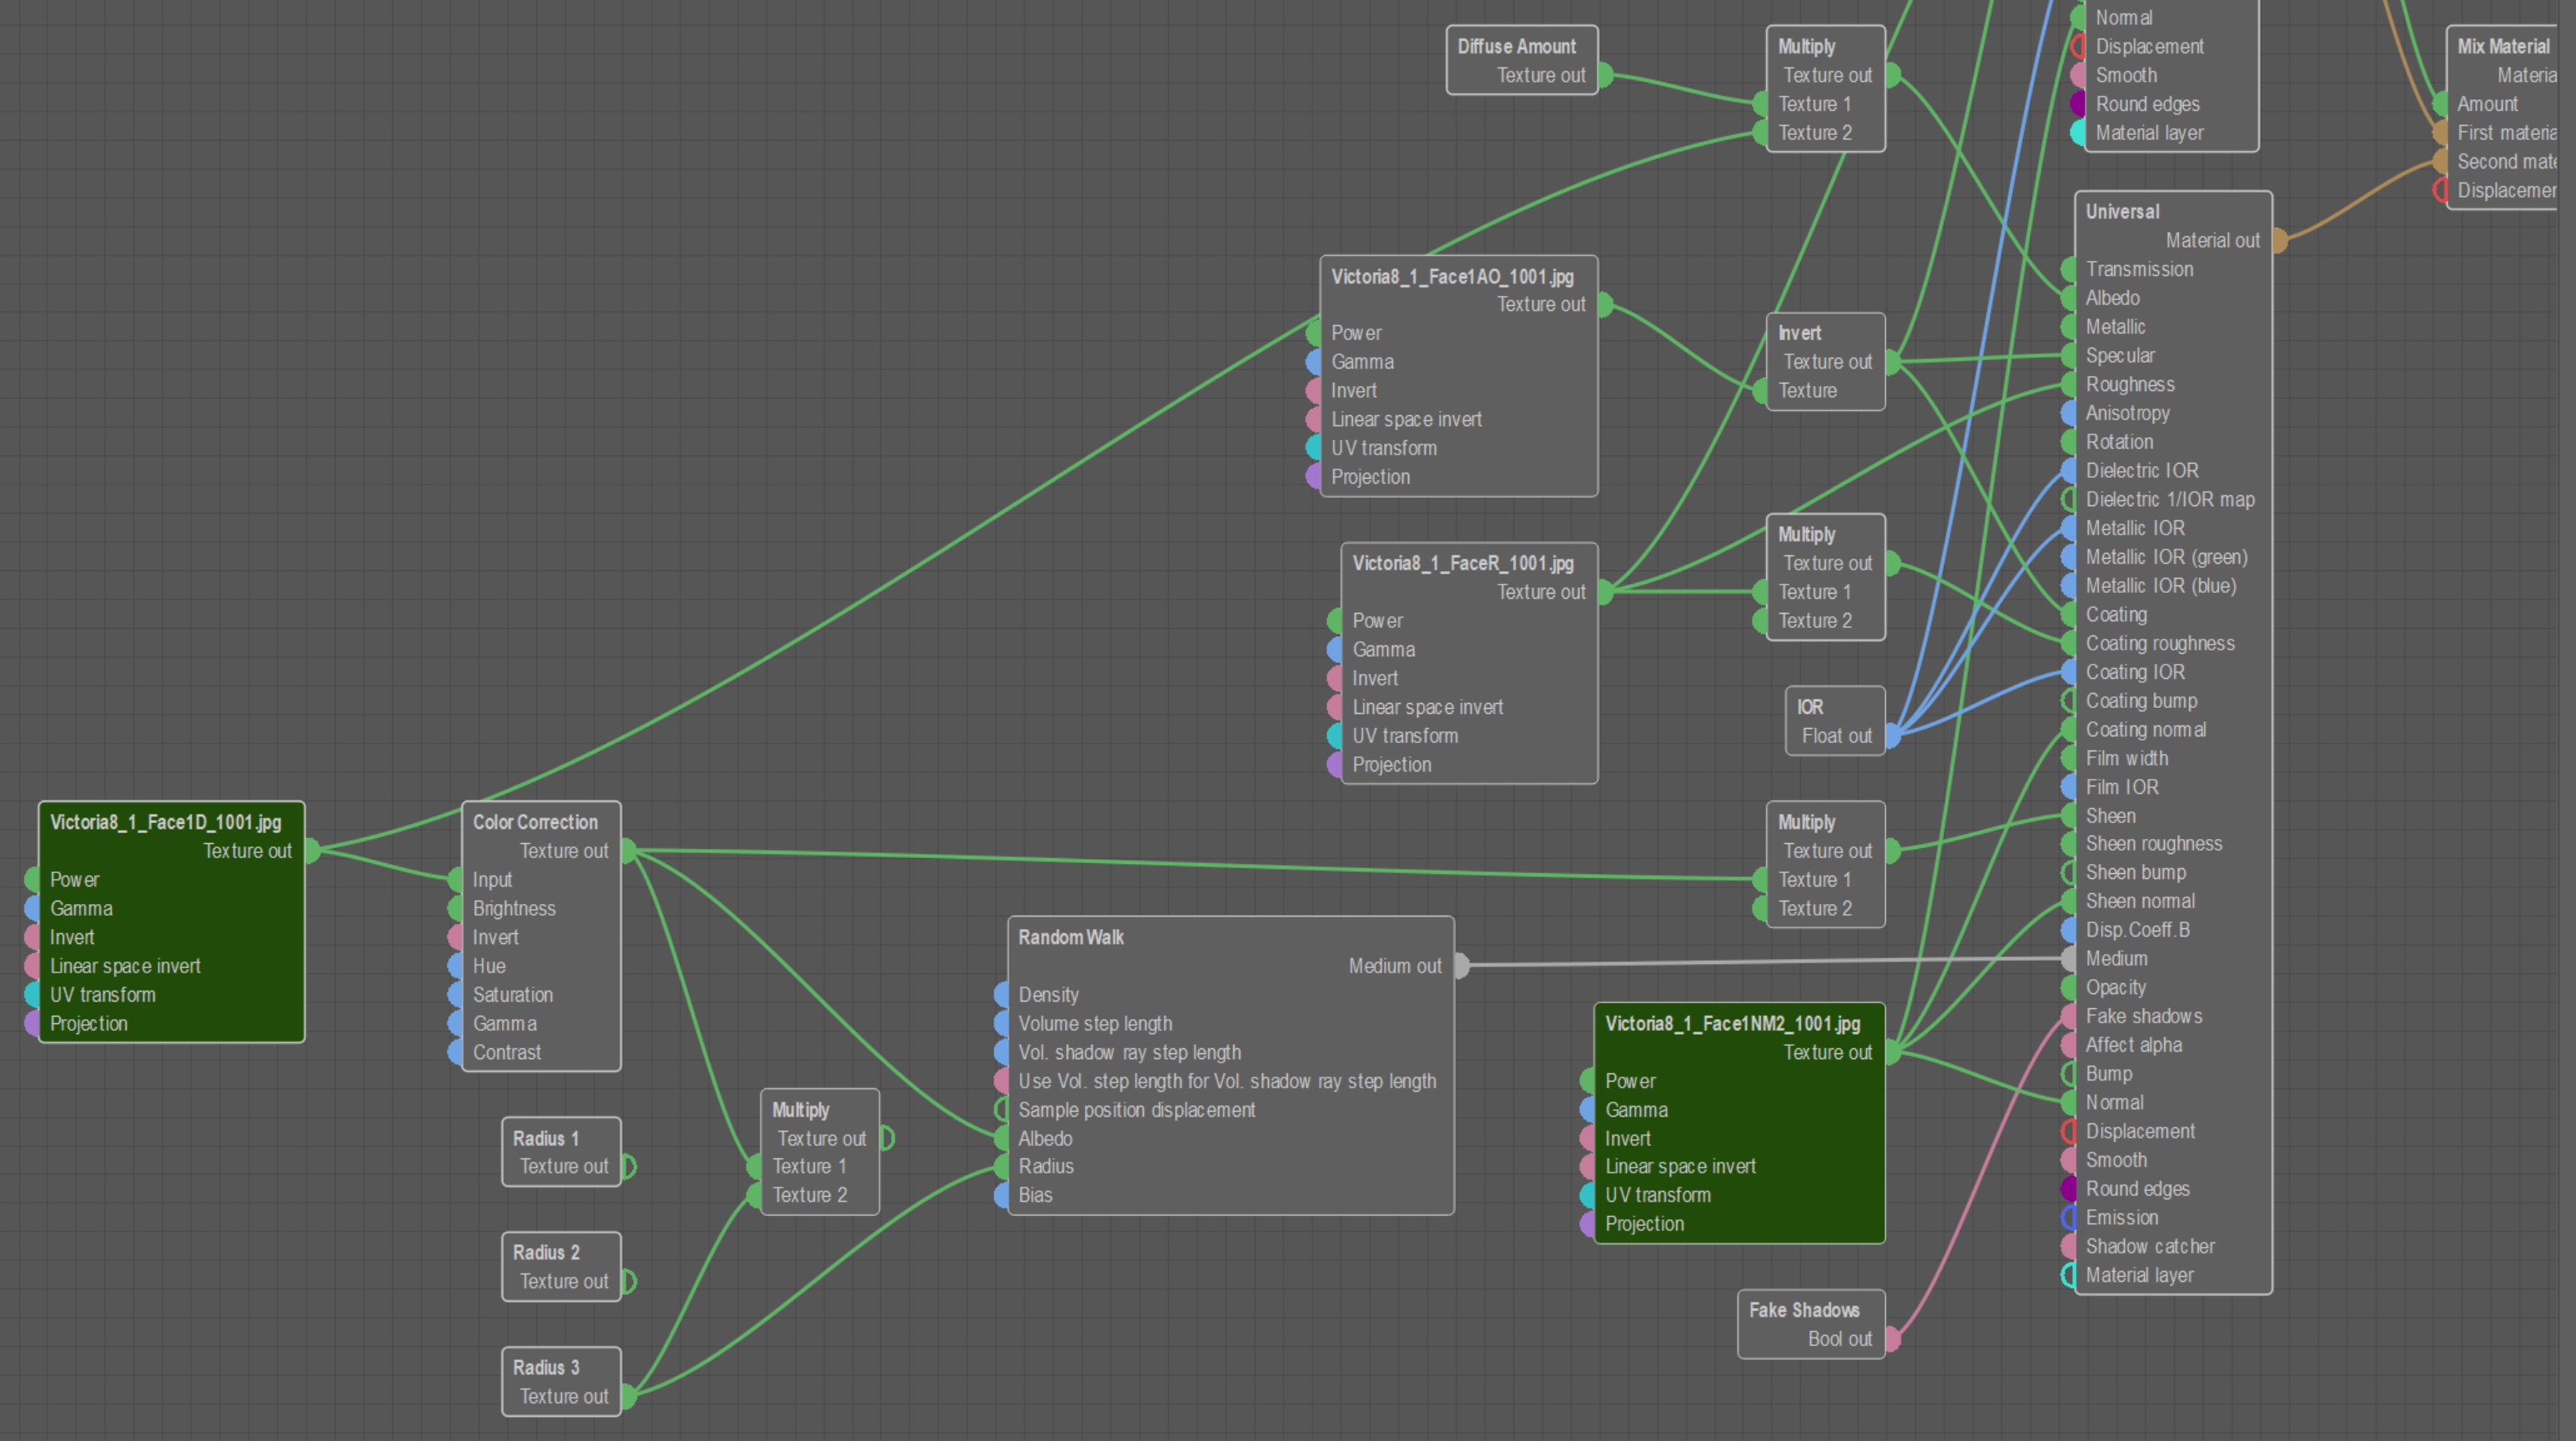This screenshot has width=2576, height=1441.
Task: Click the Radius 3 Texture out pin
Action: (628, 1396)
